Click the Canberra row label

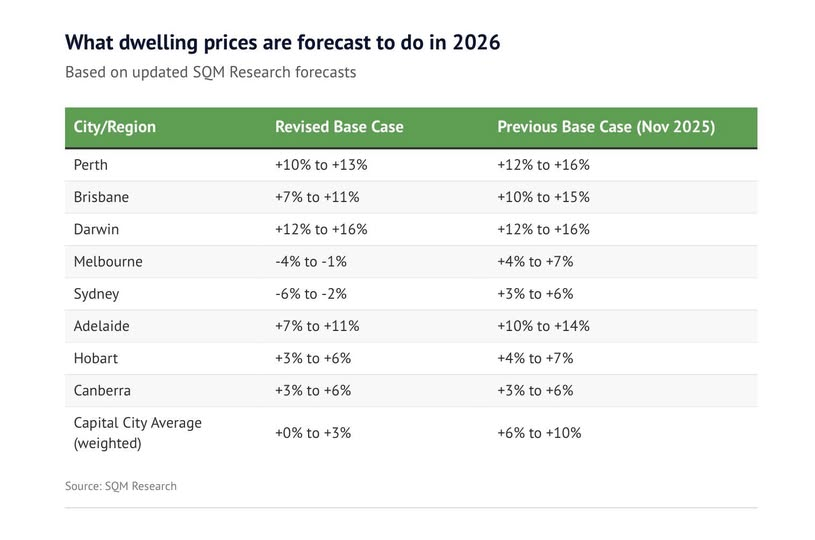pos(102,390)
